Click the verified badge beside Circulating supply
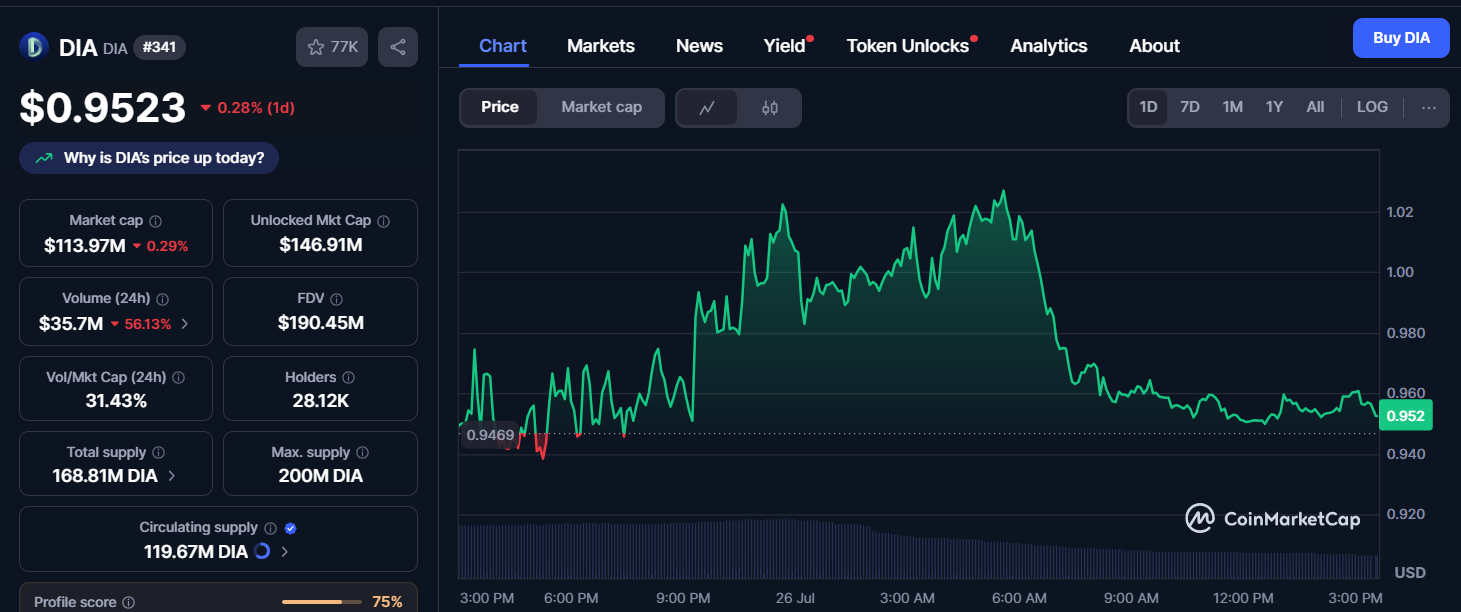The height and width of the screenshot is (612, 1461). click(x=290, y=528)
